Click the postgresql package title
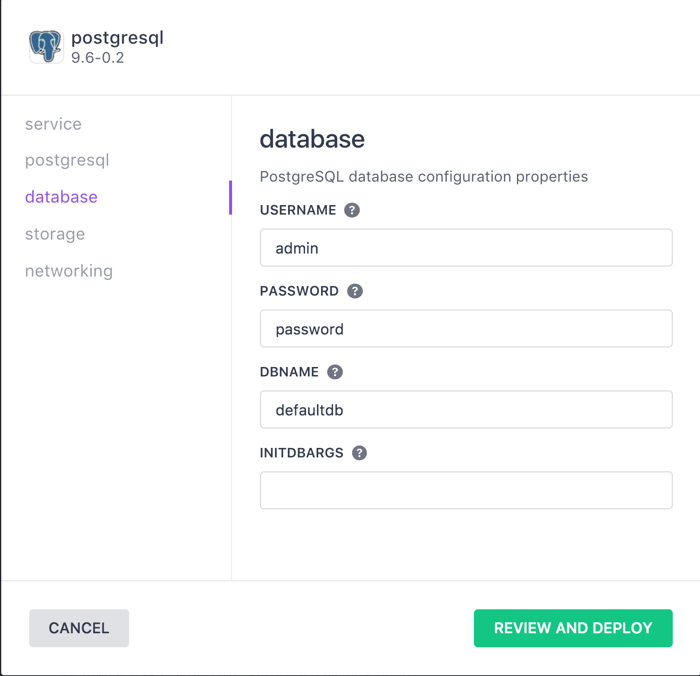The image size is (700, 676). (x=117, y=38)
